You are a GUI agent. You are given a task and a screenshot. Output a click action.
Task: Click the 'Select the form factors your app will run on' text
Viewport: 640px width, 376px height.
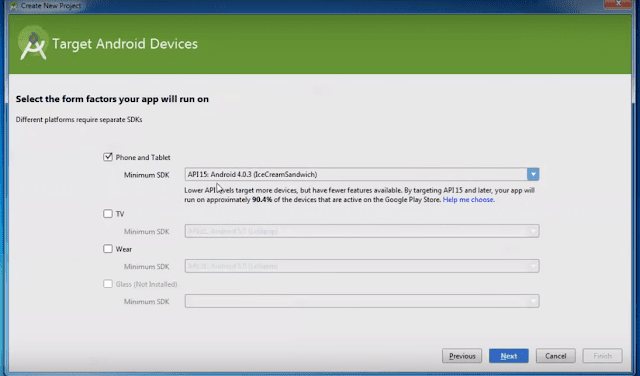pos(112,99)
